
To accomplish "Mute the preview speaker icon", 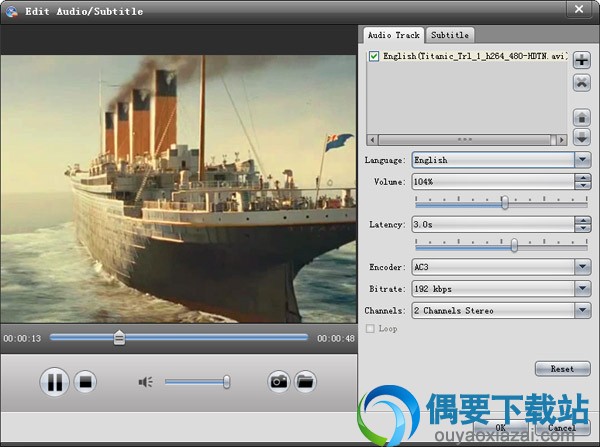I will [145, 382].
